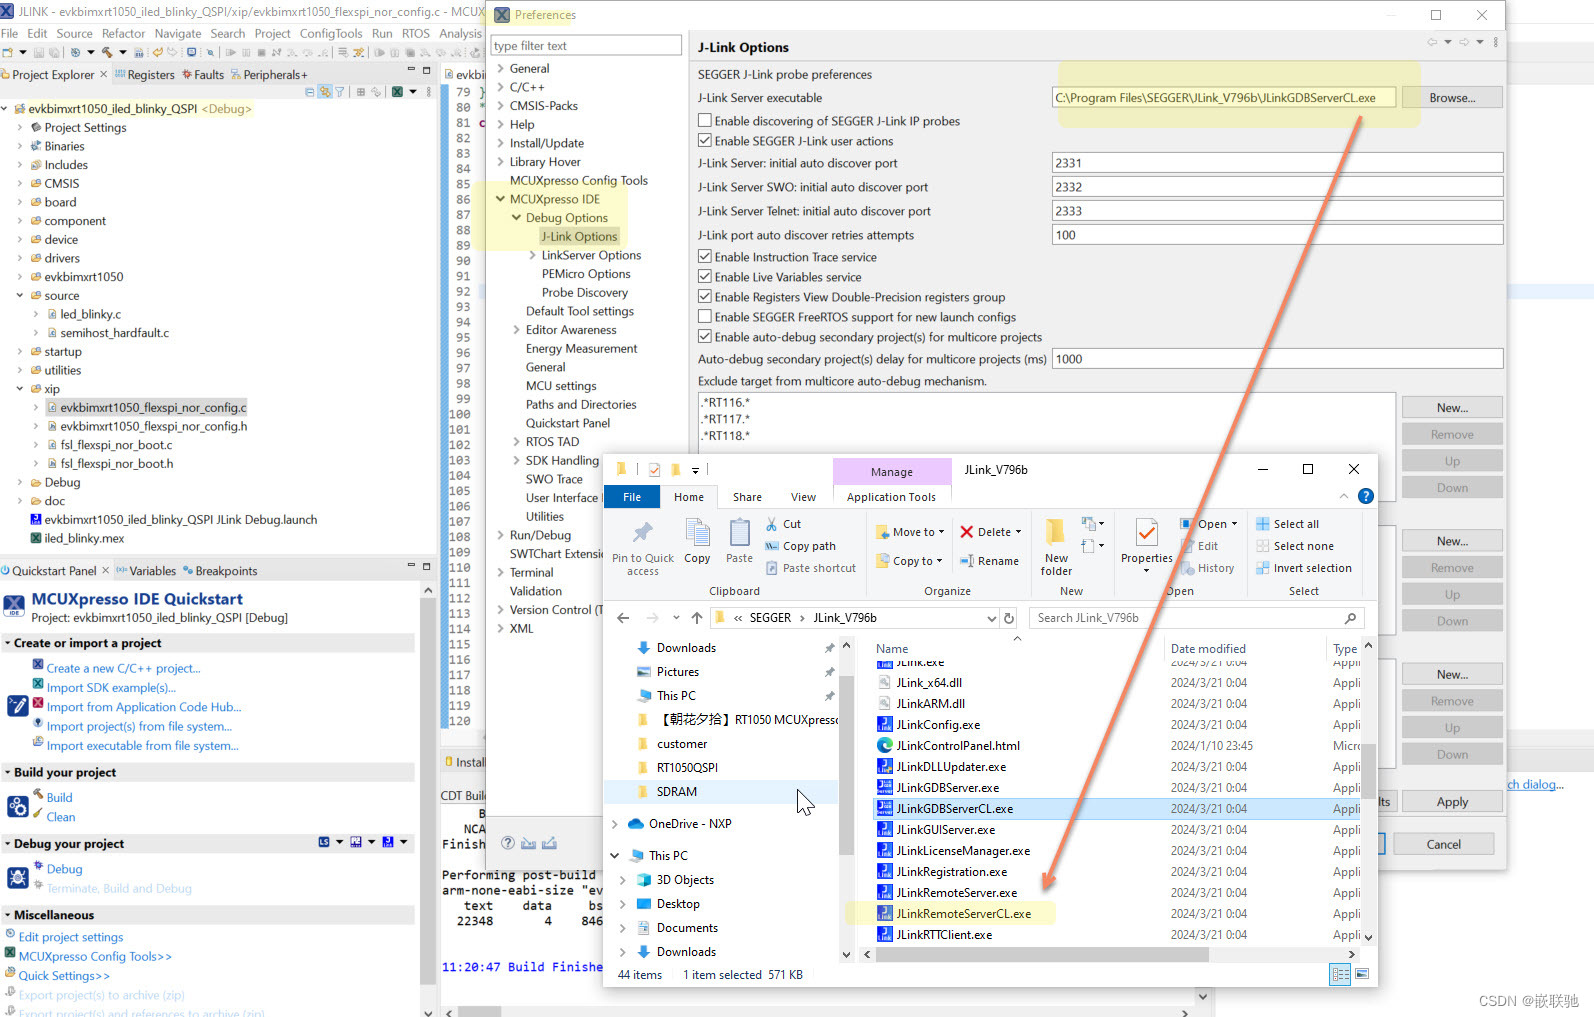Click Browse for J-Link Server executable
Viewport: 1594px width, 1017px height.
[x=1452, y=98]
